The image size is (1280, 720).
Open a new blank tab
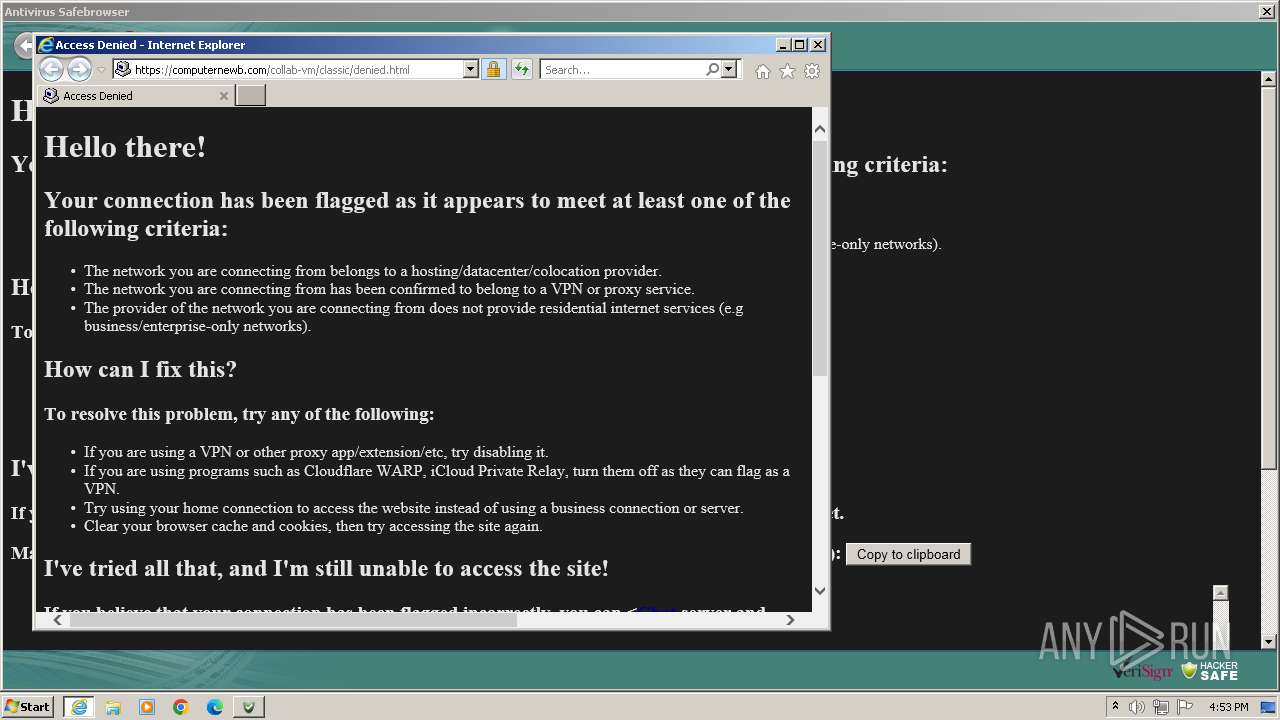(250, 96)
